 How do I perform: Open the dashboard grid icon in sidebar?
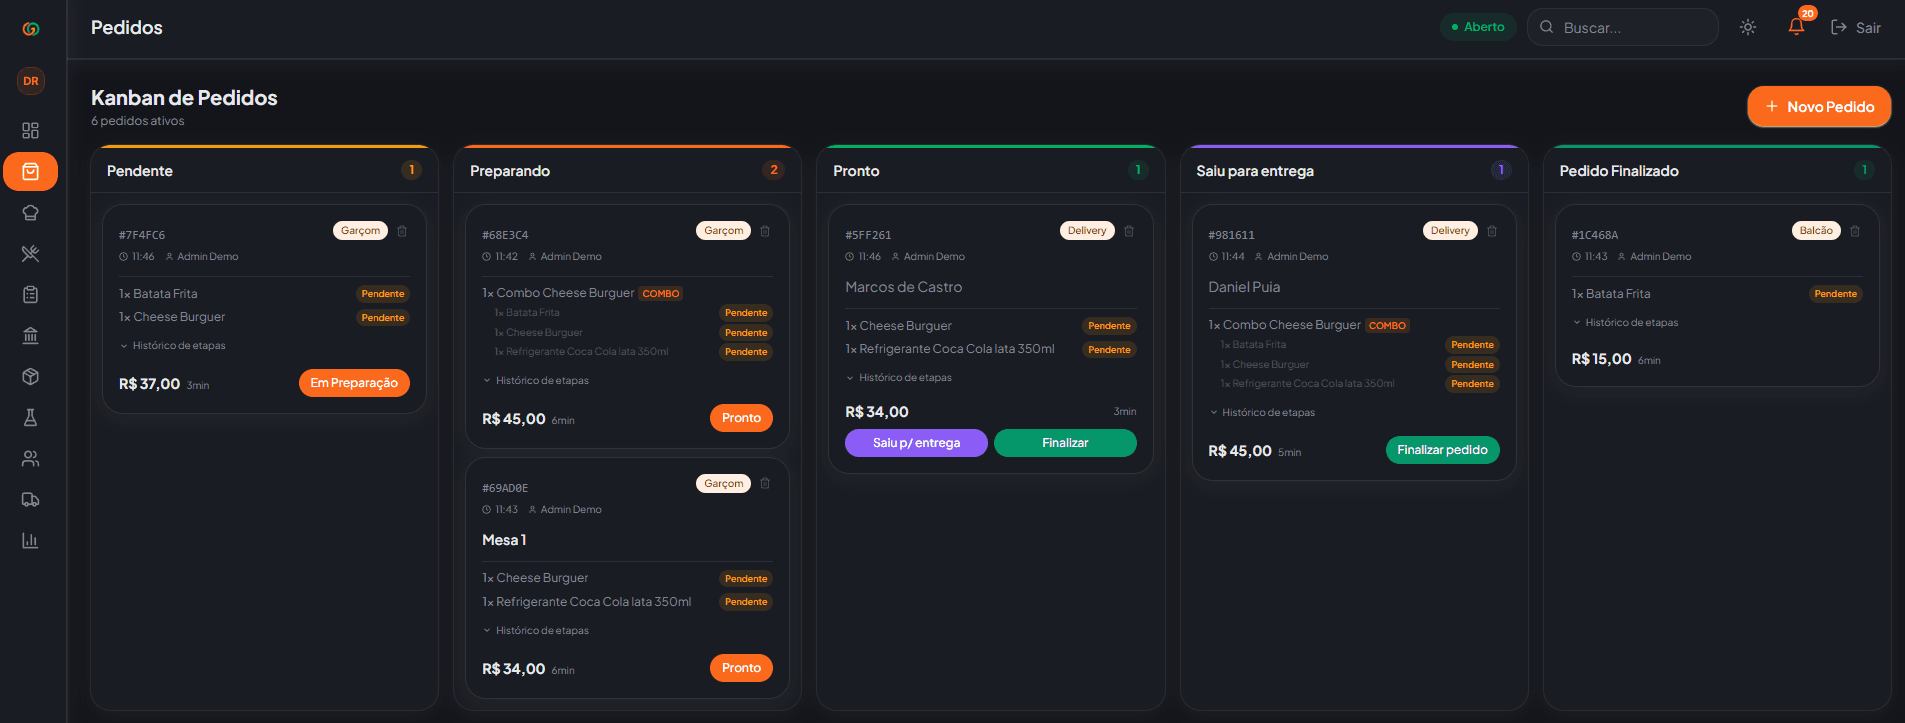[x=31, y=130]
